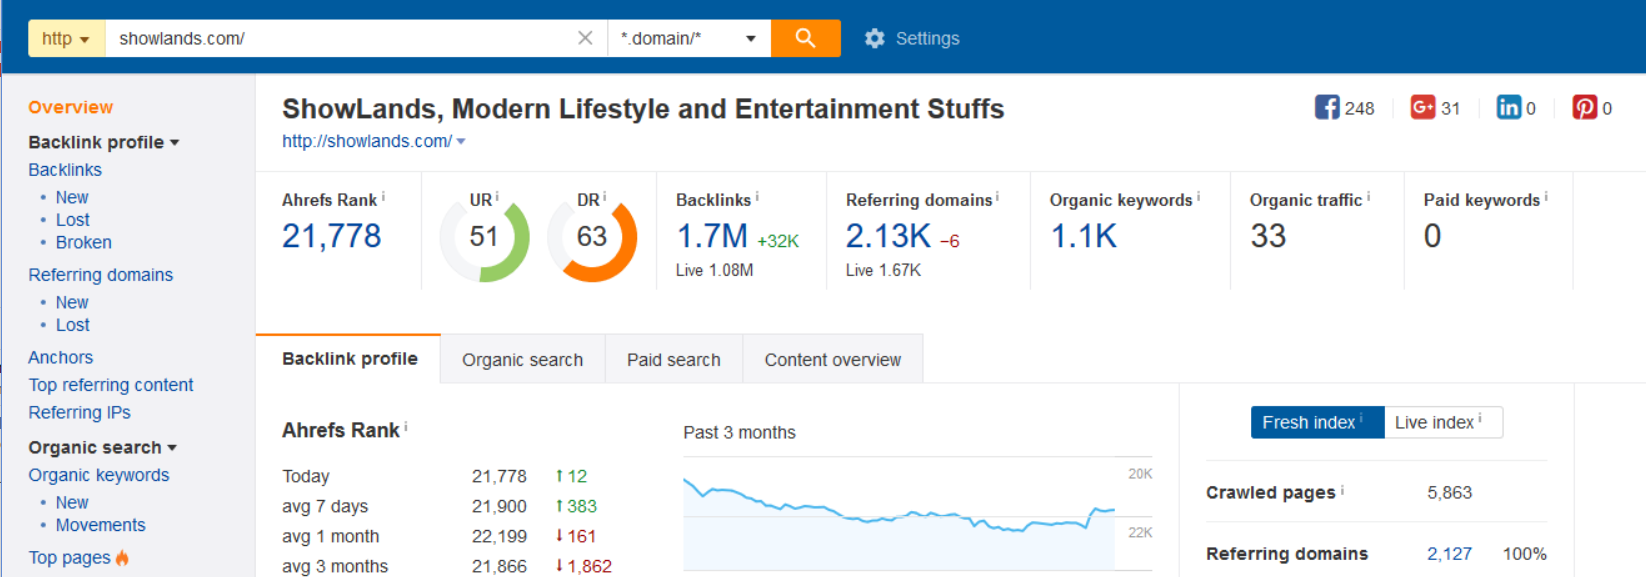This screenshot has width=1646, height=577.
Task: Open the Content overview tab
Action: coord(833,360)
